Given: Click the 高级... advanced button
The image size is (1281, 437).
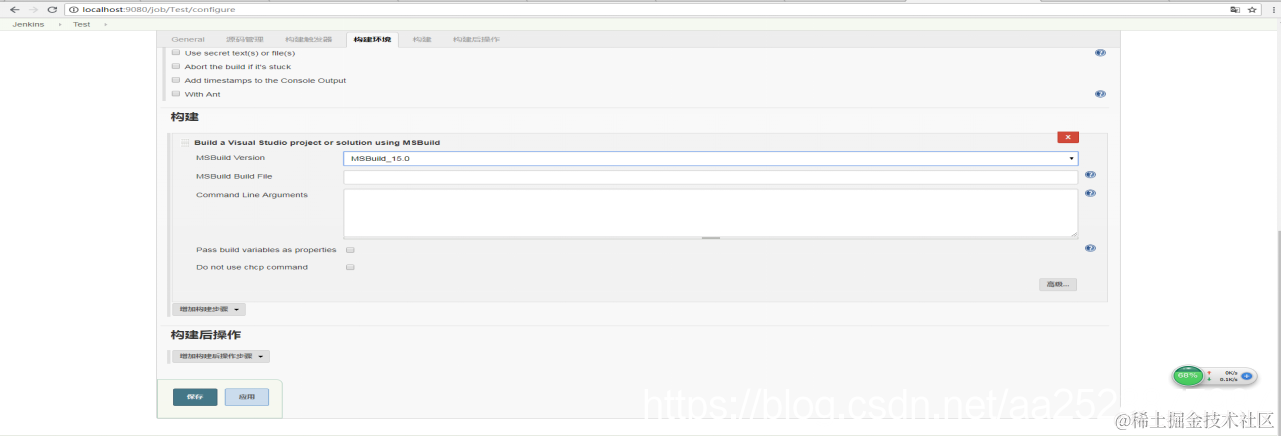Looking at the screenshot, I should pyautogui.click(x=1058, y=284).
